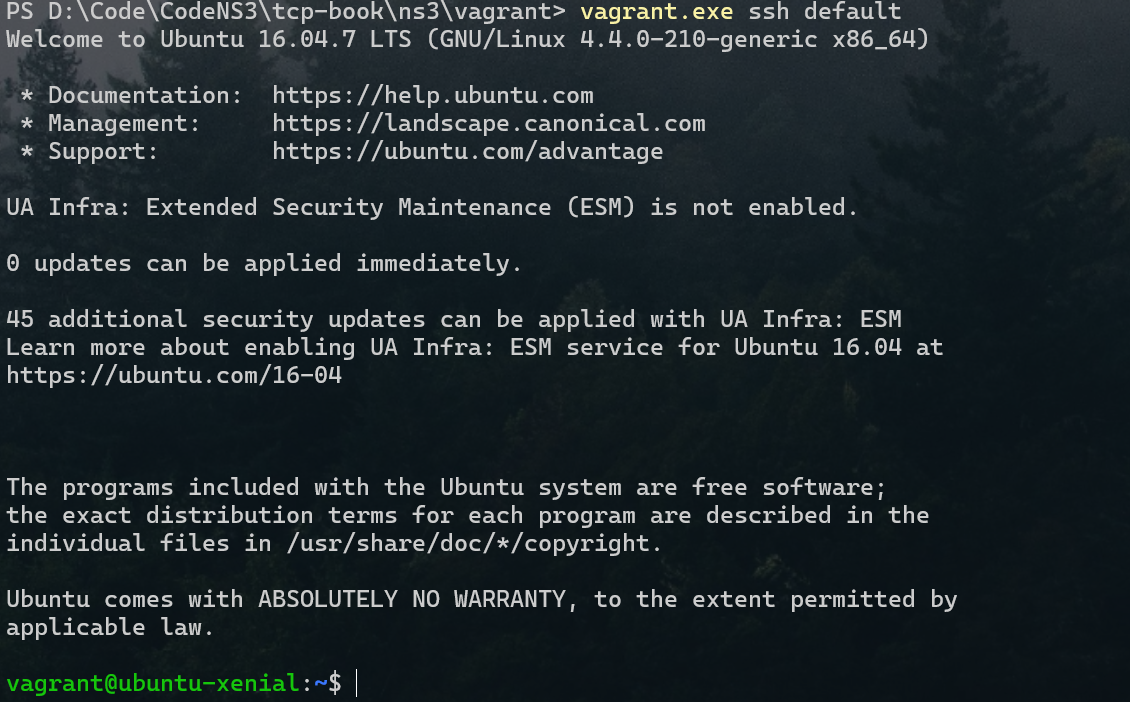Click the words ABSOLUTELY NO WARRANTY

[419, 600]
